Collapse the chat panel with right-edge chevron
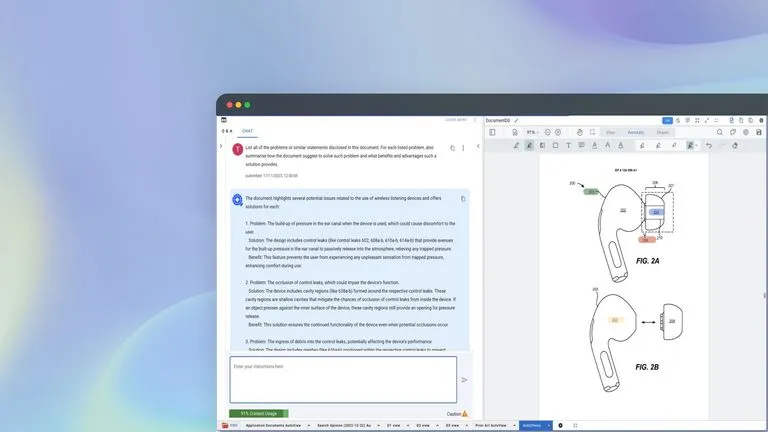The height and width of the screenshot is (432, 768). pyautogui.click(x=479, y=146)
